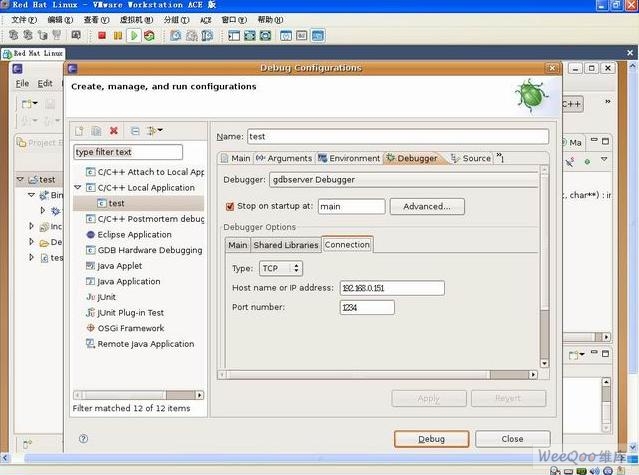Click the VMware reset icon
Screen dimensions: 639x475
tap(150, 36)
